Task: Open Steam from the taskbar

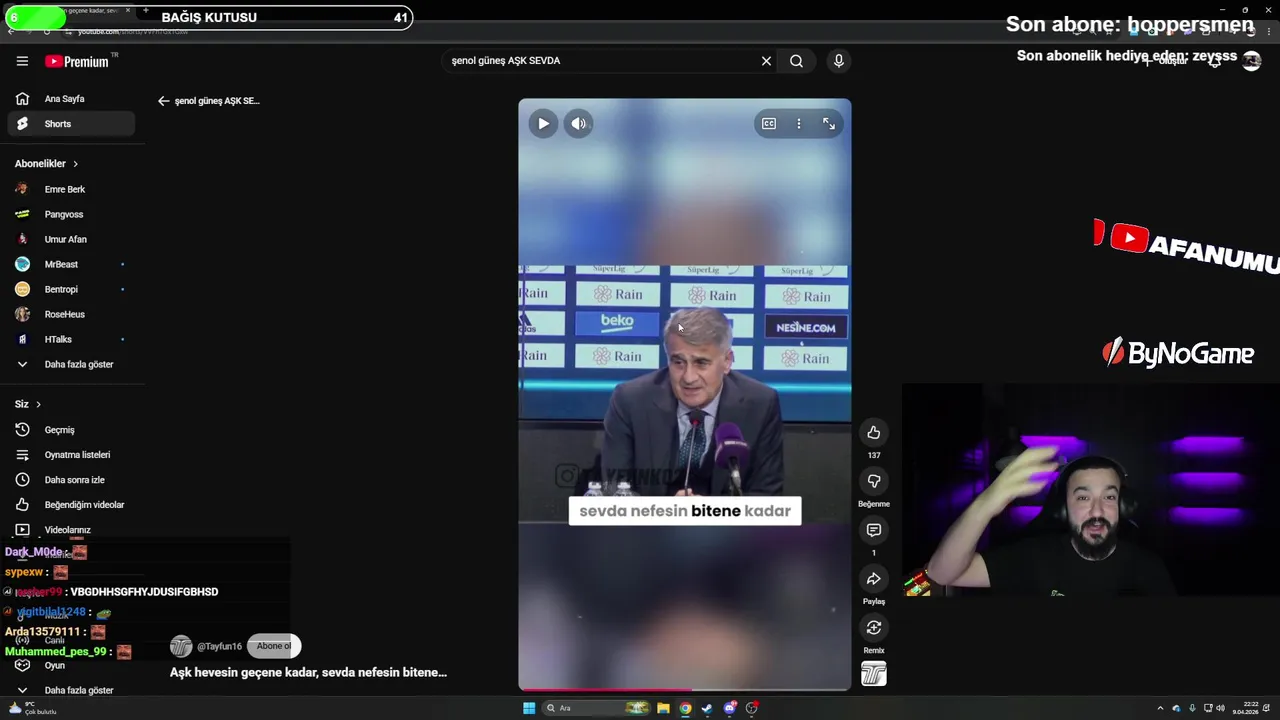Action: 707,708
